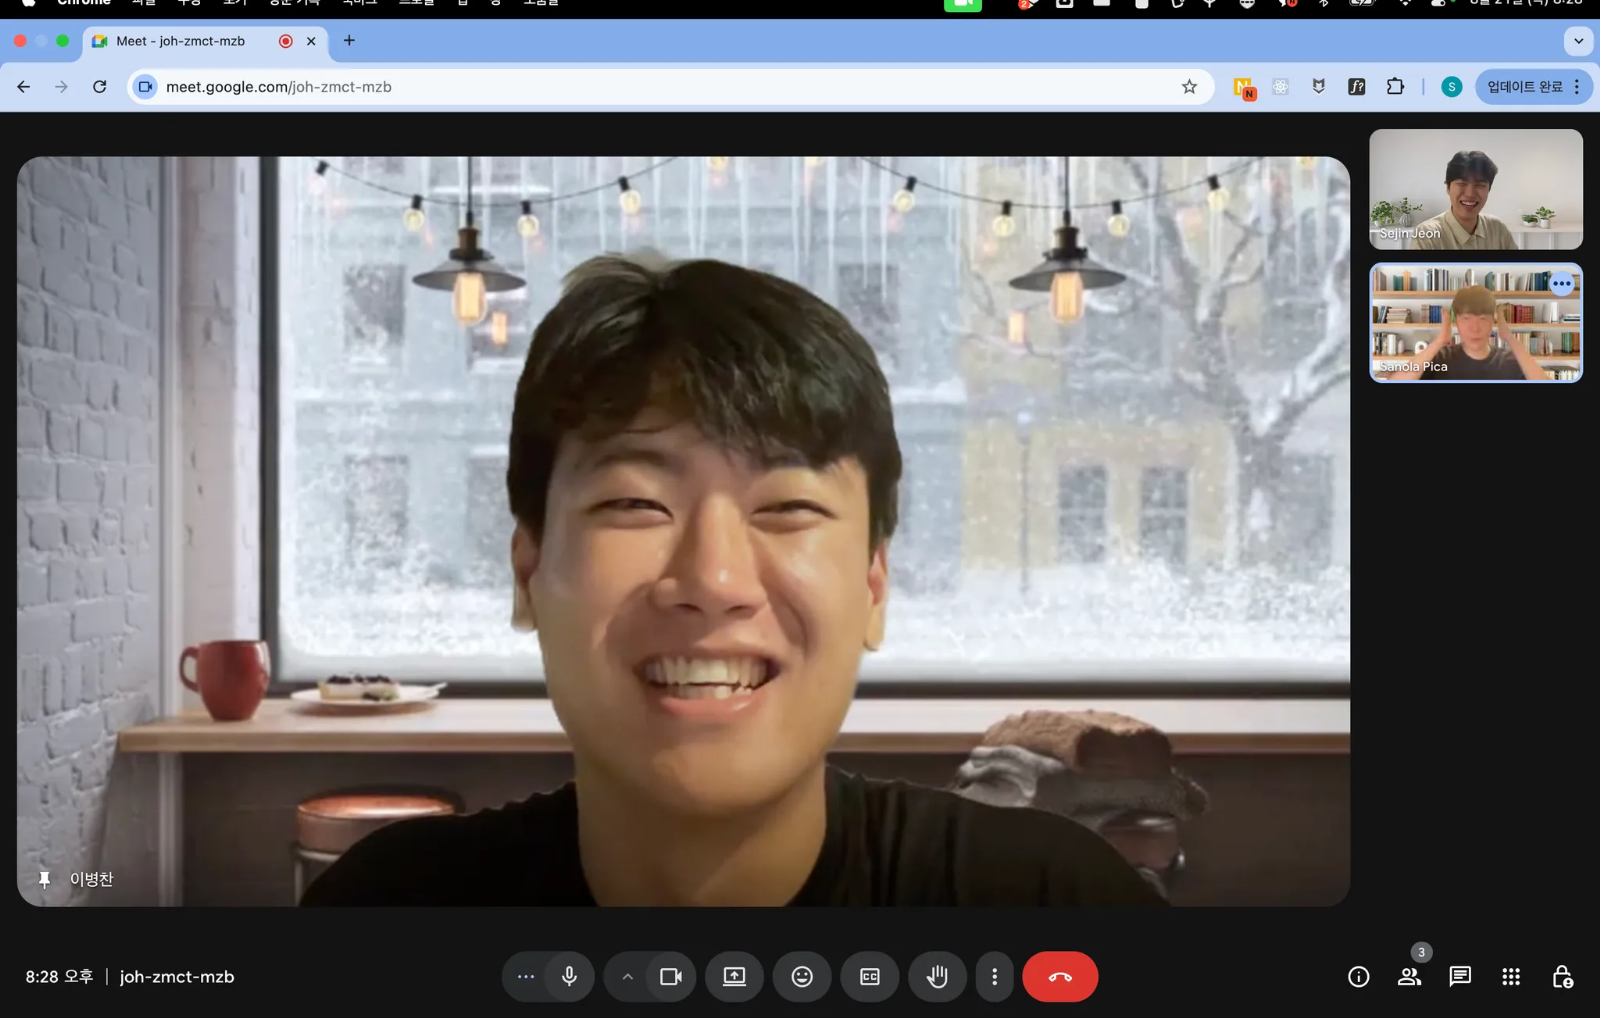This screenshot has height=1018, width=1600.
Task: Show the participants list
Action: pyautogui.click(x=1409, y=977)
